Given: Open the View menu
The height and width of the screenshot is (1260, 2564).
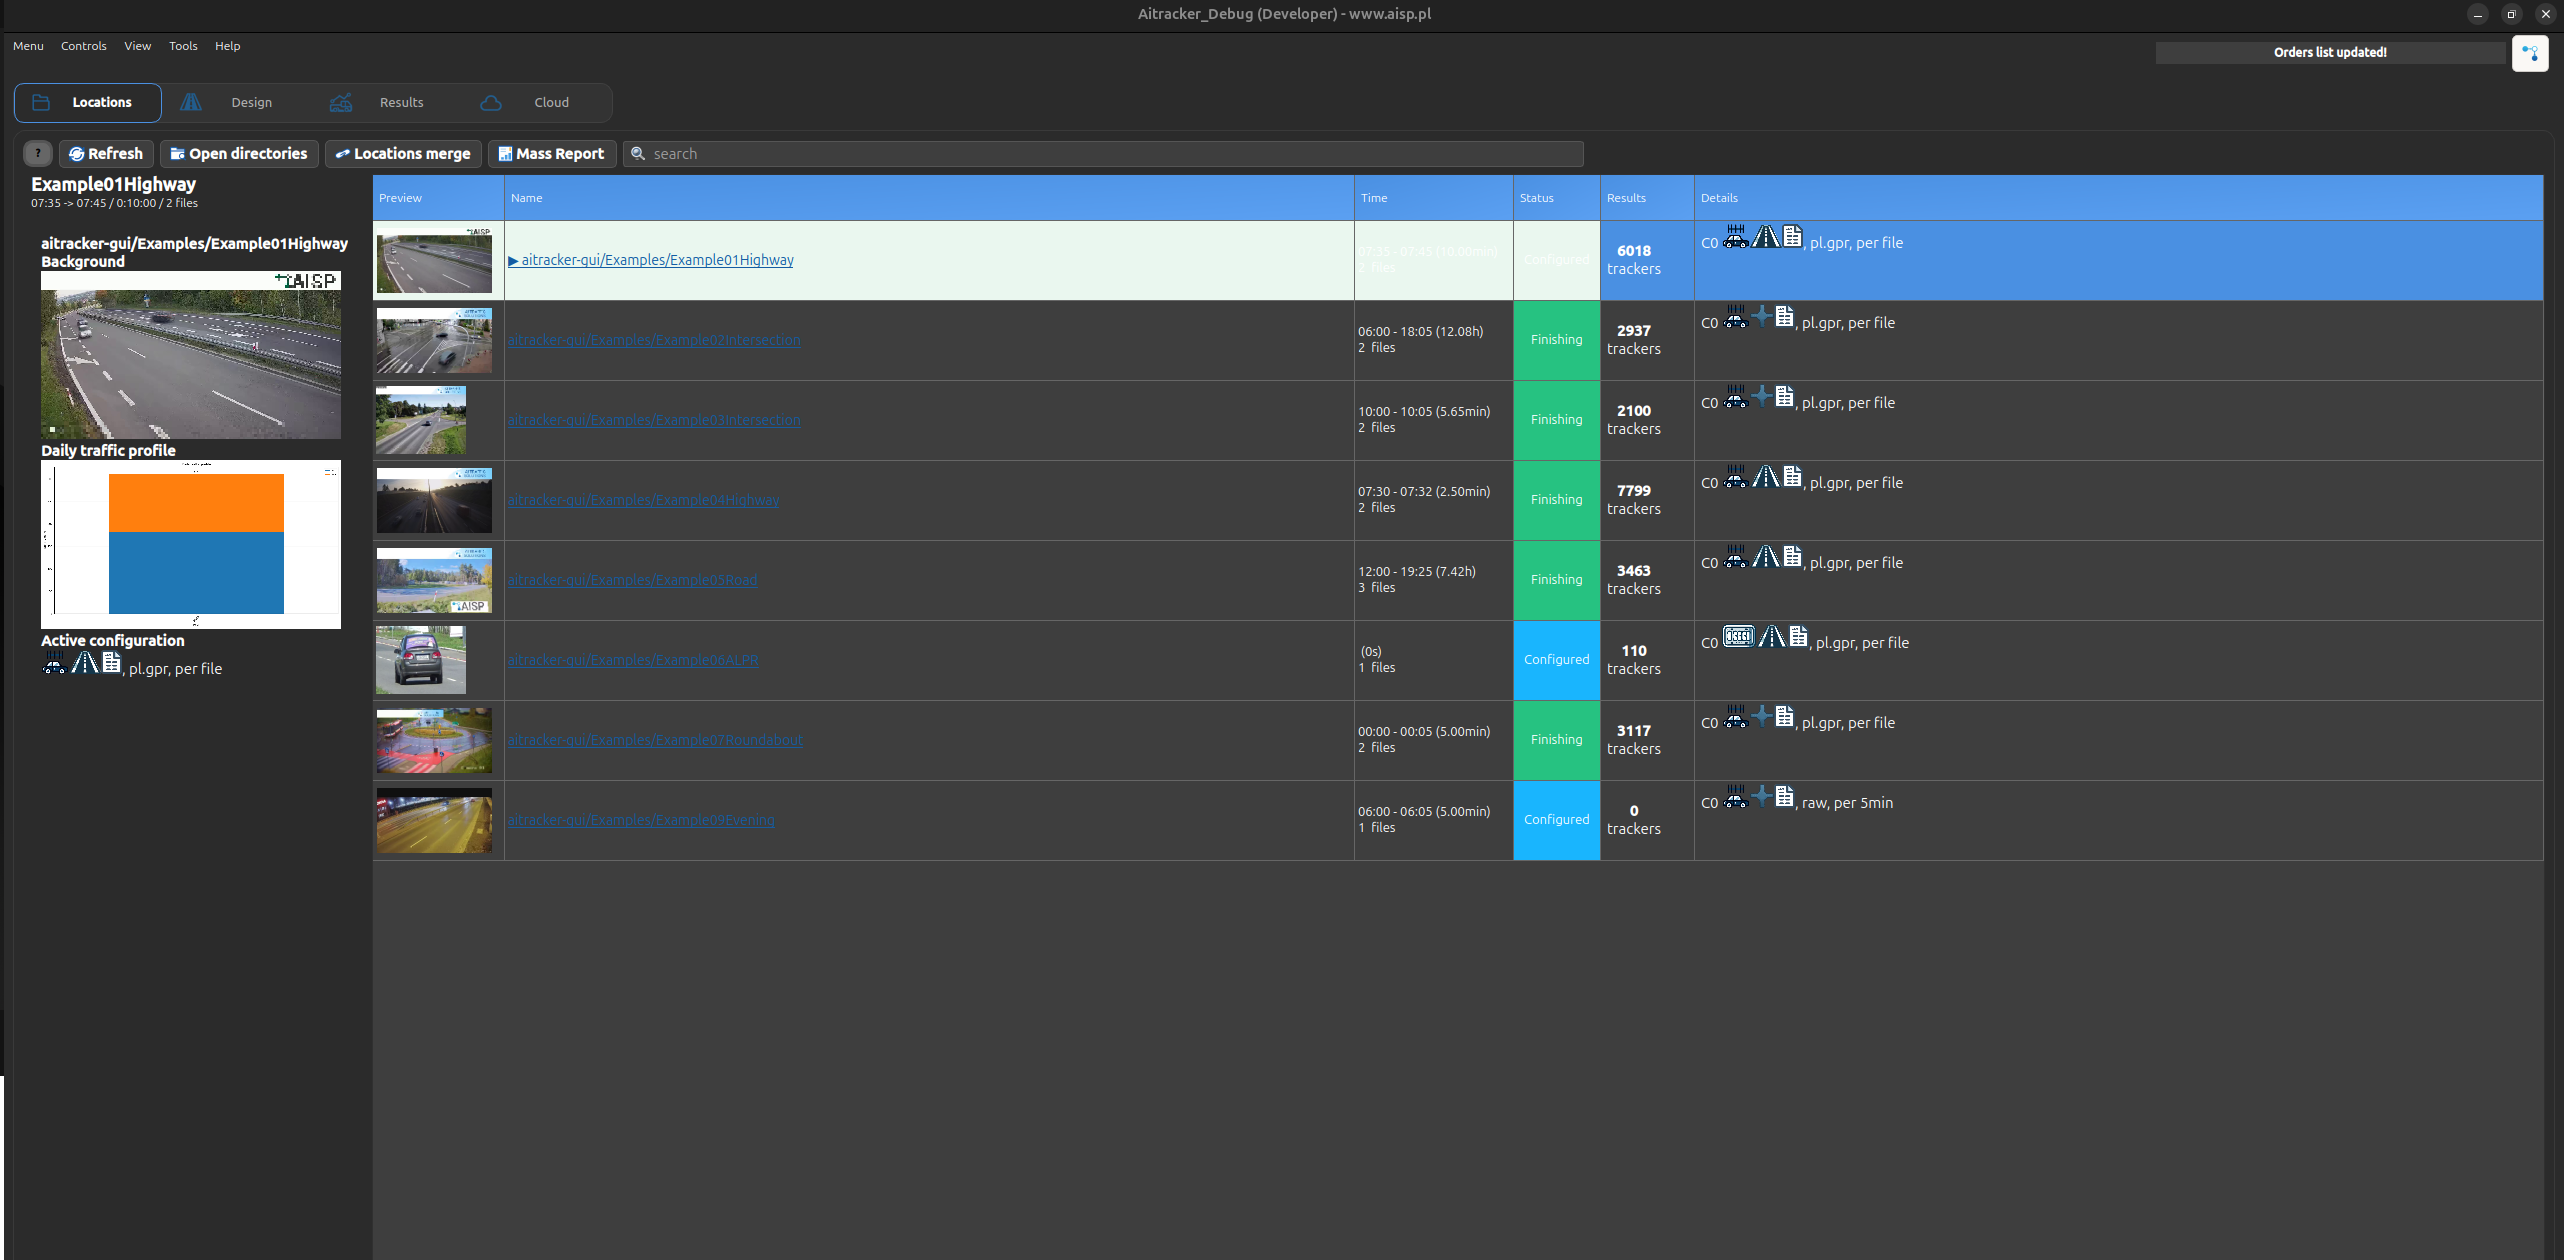Looking at the screenshot, I should point(137,46).
